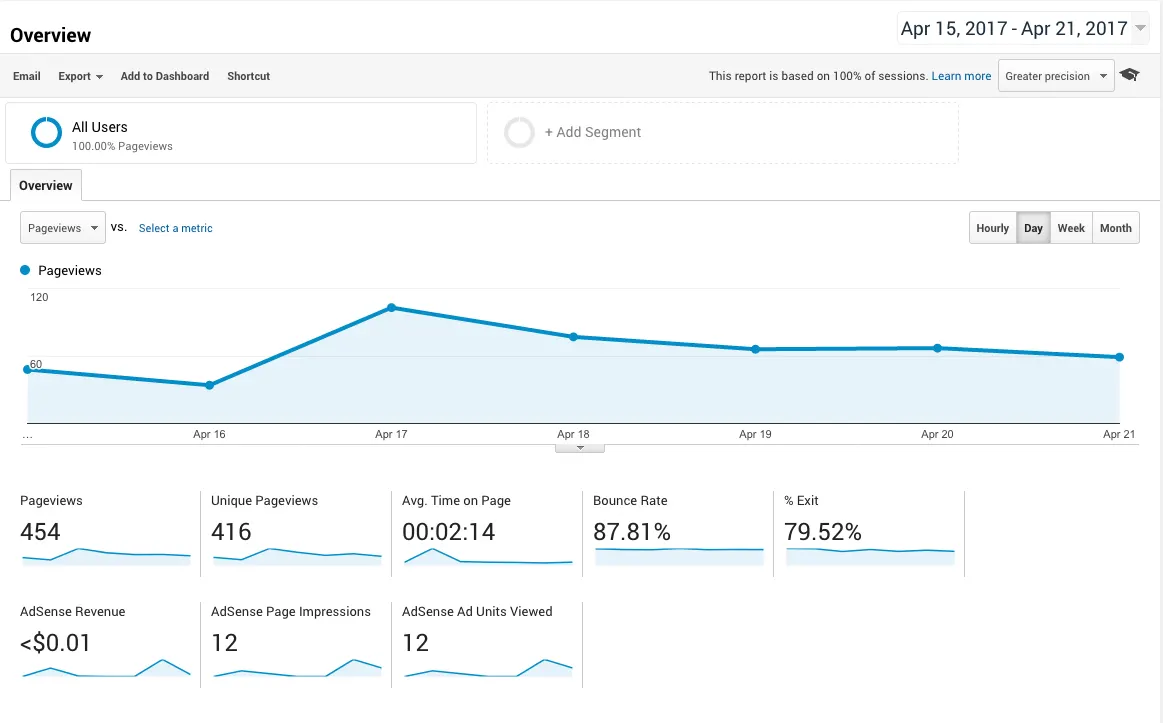Switch chart granularity to Month
The height and width of the screenshot is (723, 1163).
[1116, 228]
